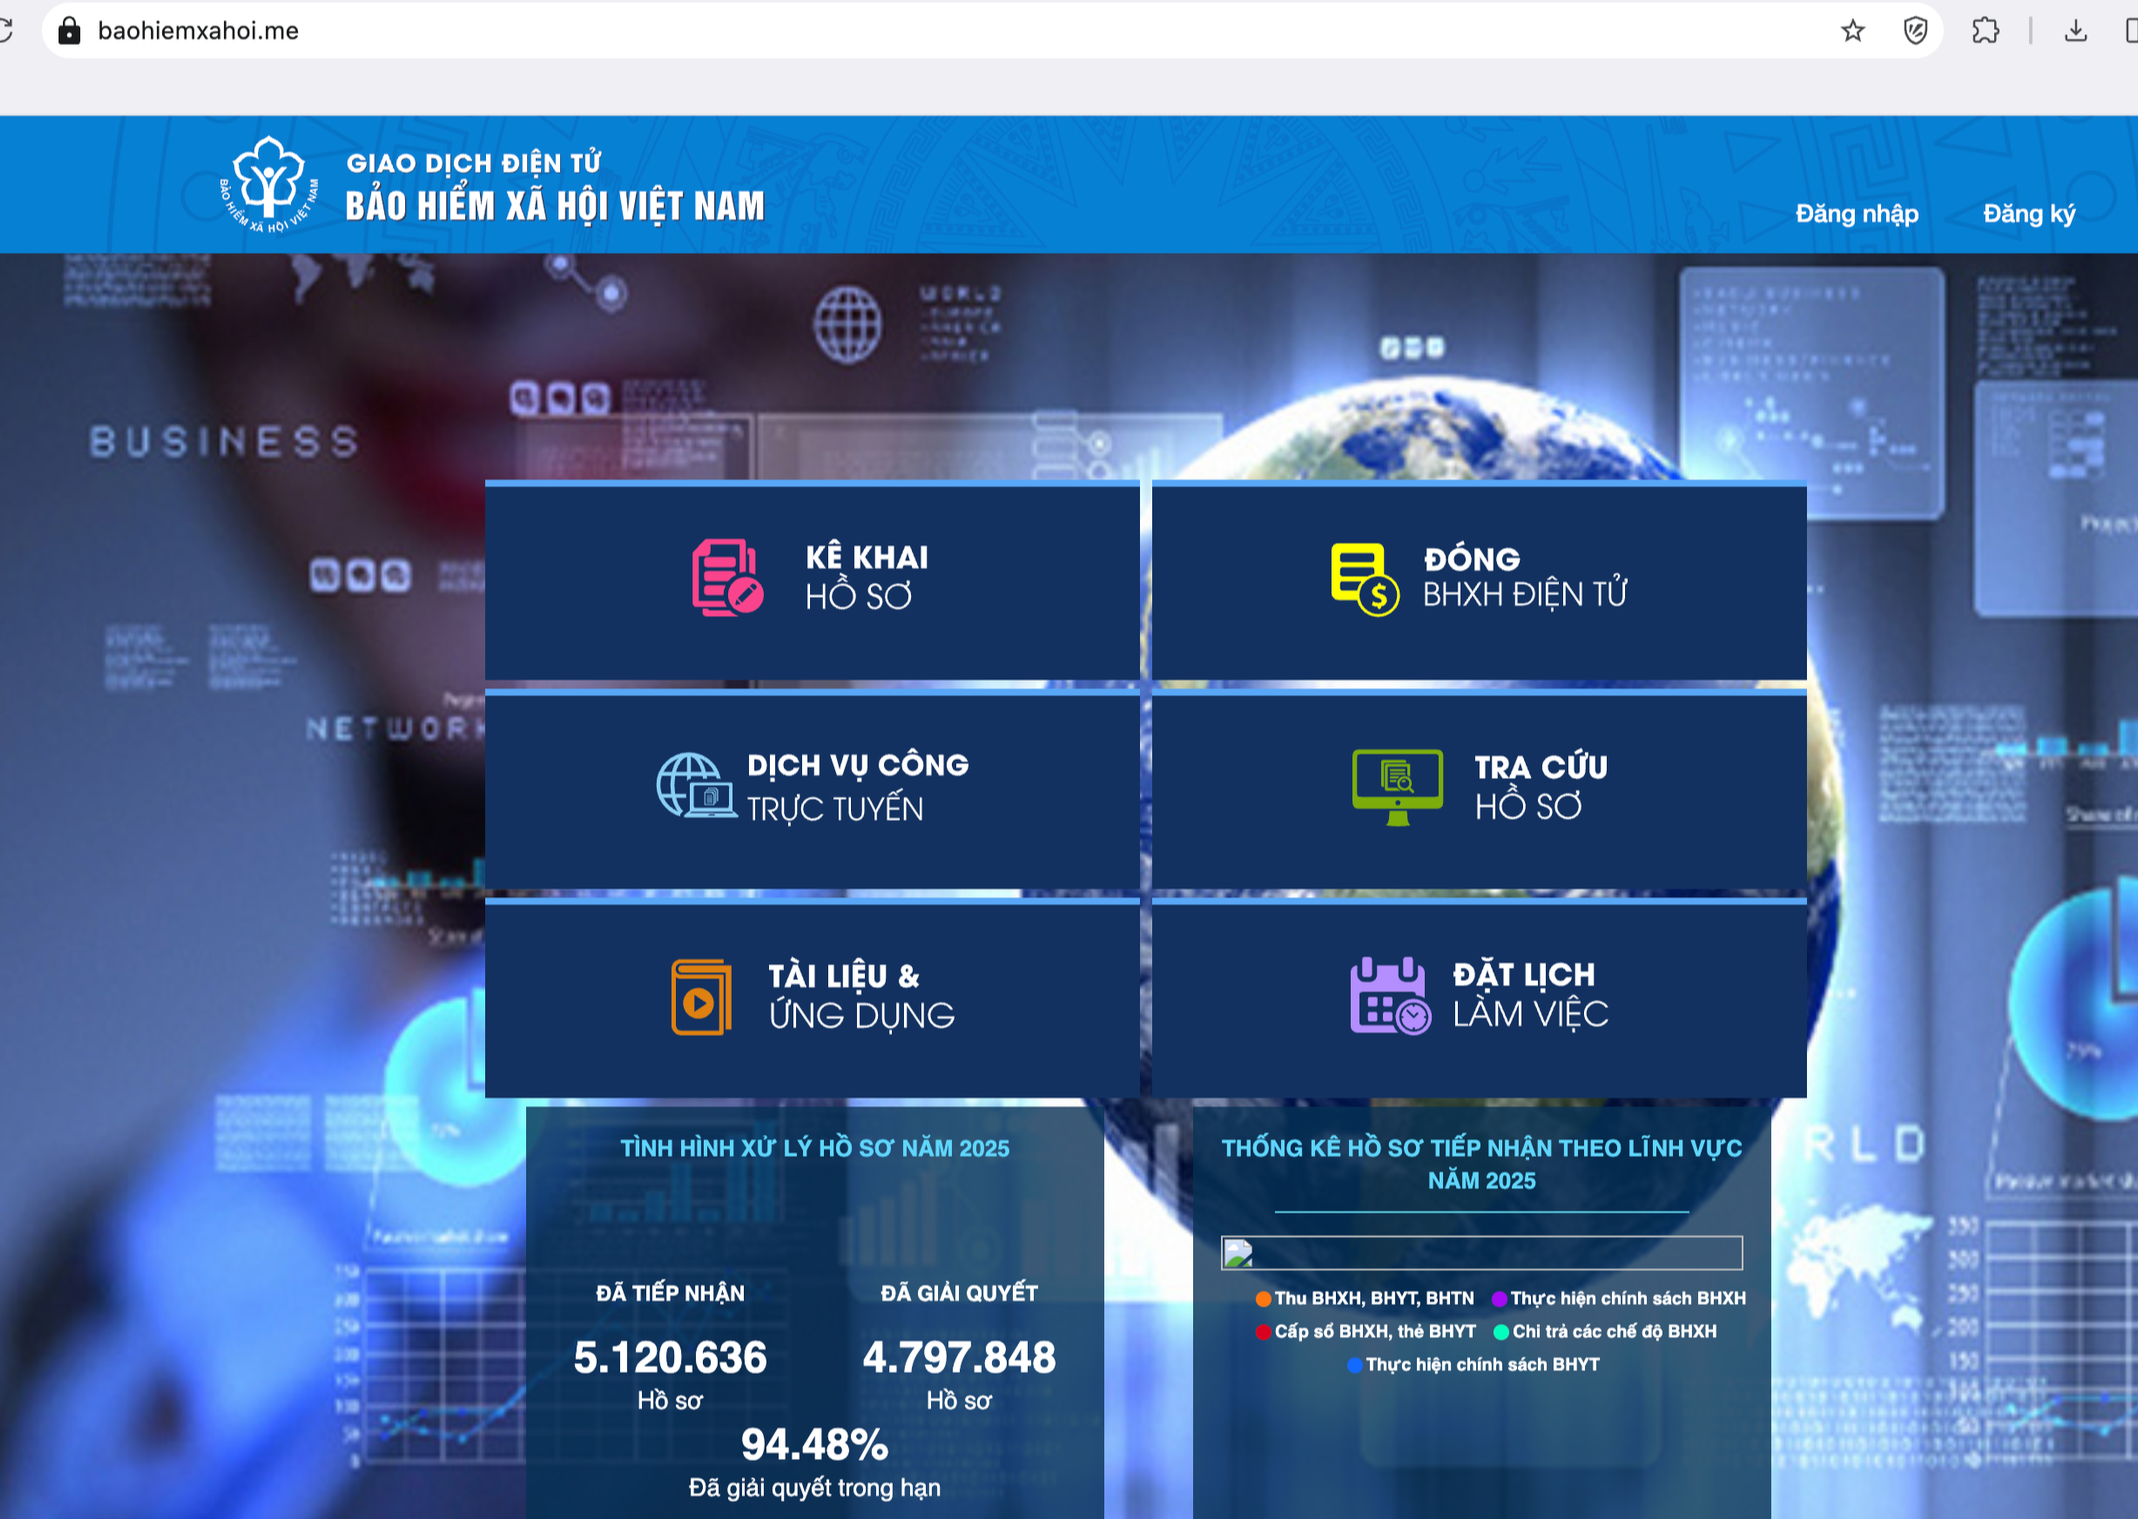Click the globe Dịch Vụ Công icon
The image size is (2138, 1519).
[x=695, y=786]
